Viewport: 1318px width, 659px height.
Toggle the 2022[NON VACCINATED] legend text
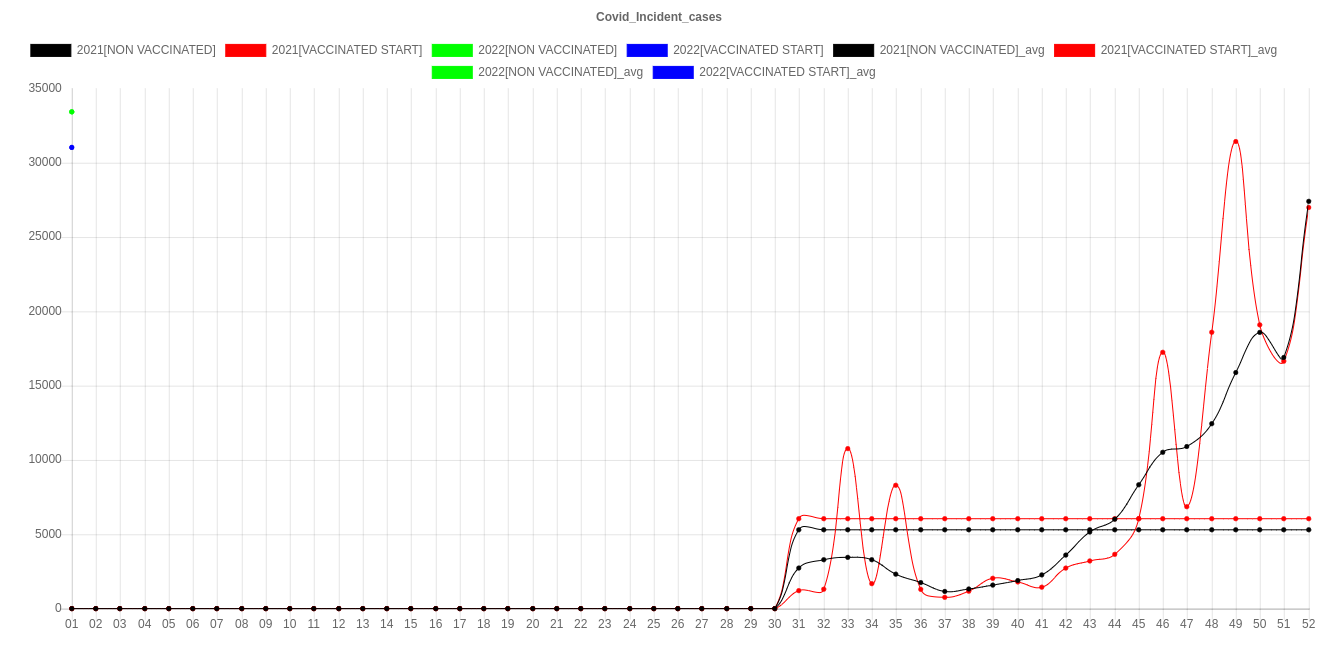click(547, 50)
